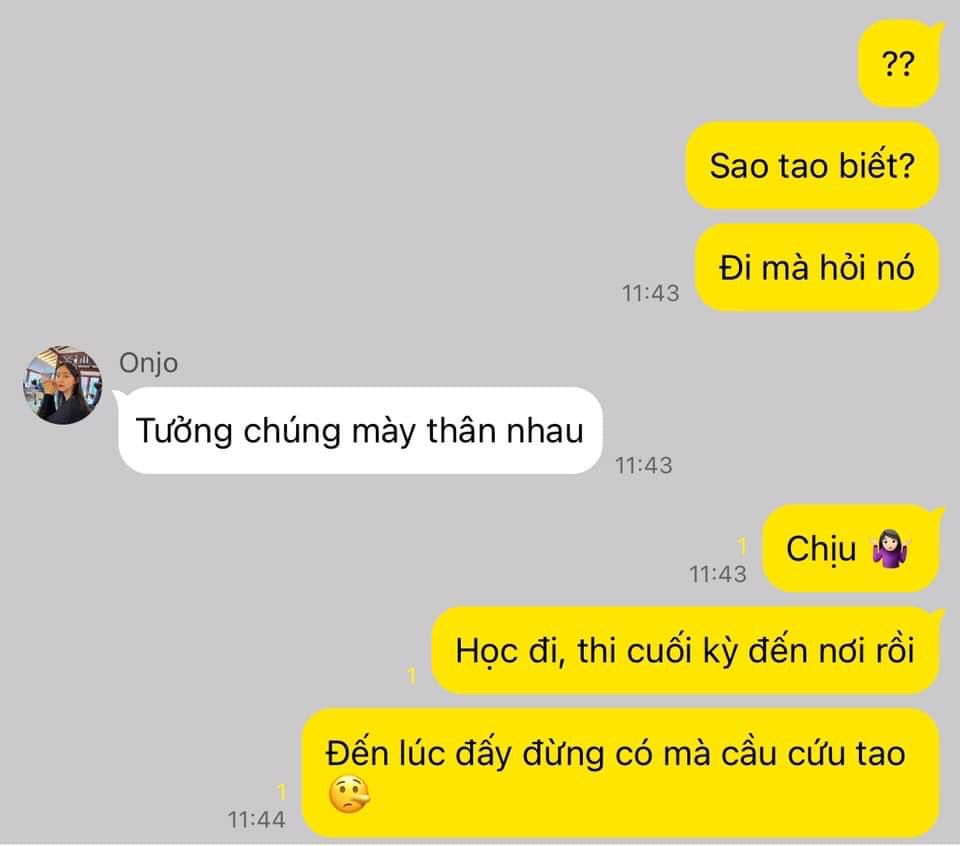
Task: Tap the "Sao tao biết?" message bubble
Action: click(812, 166)
